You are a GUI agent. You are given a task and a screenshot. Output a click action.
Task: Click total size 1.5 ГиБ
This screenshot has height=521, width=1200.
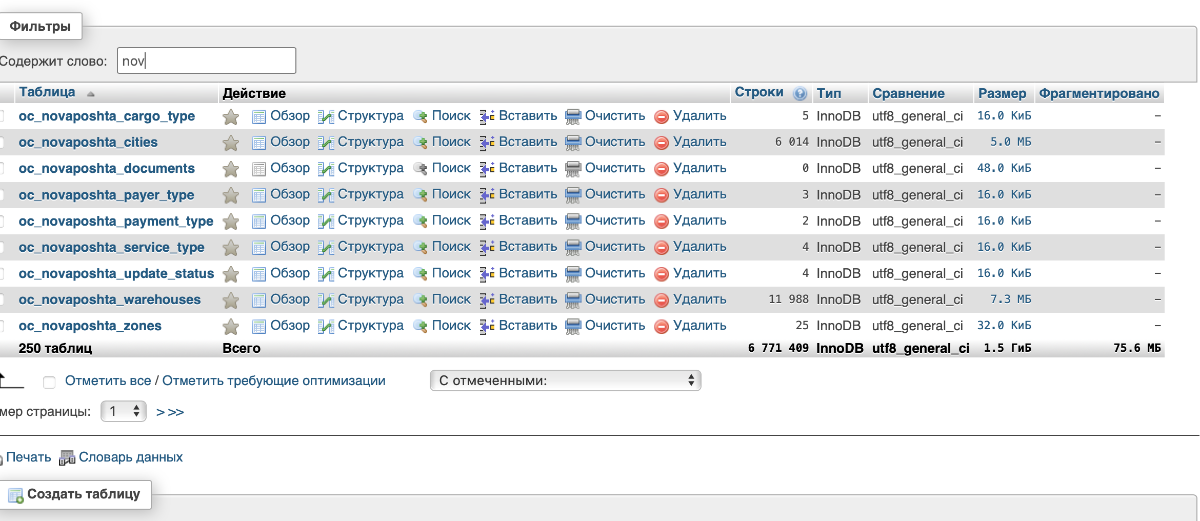coord(1007,349)
